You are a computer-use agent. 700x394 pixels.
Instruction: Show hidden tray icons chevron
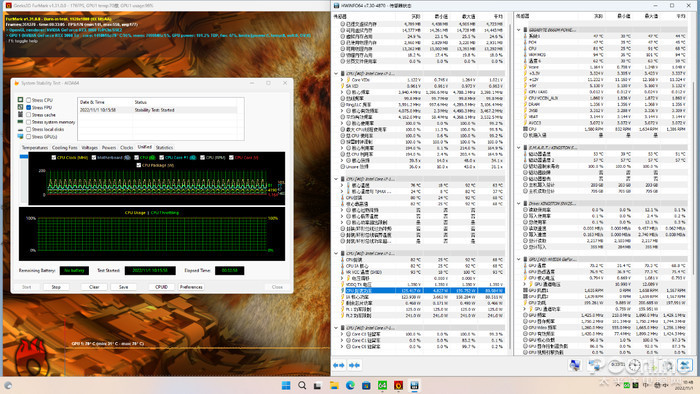[x=618, y=385]
